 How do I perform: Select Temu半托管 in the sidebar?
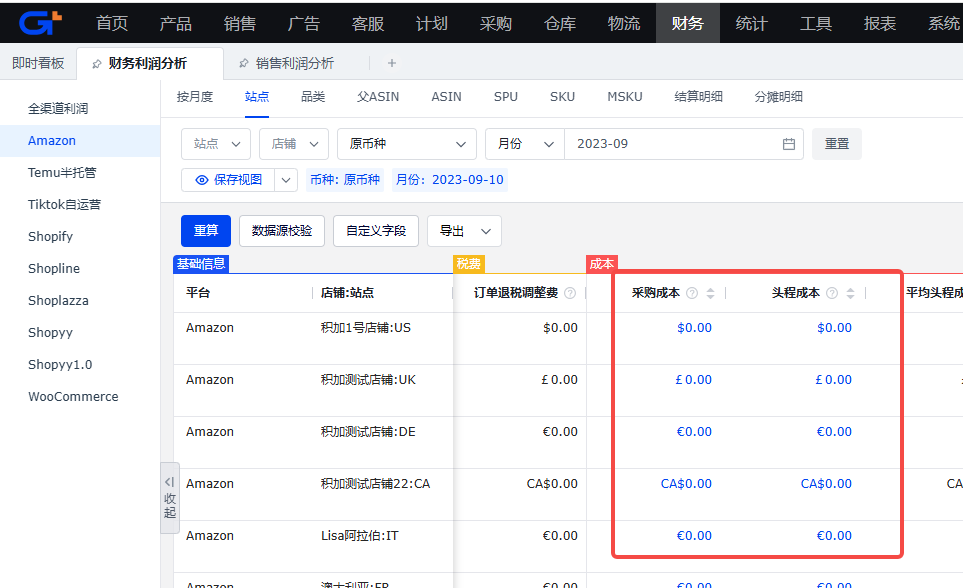[62, 173]
